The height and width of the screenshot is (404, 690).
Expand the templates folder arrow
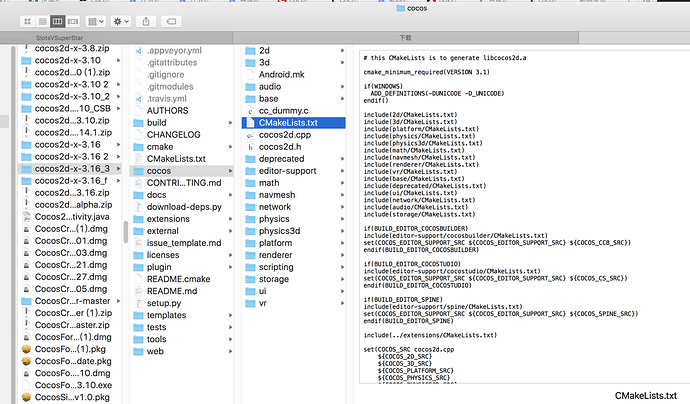pos(230,316)
